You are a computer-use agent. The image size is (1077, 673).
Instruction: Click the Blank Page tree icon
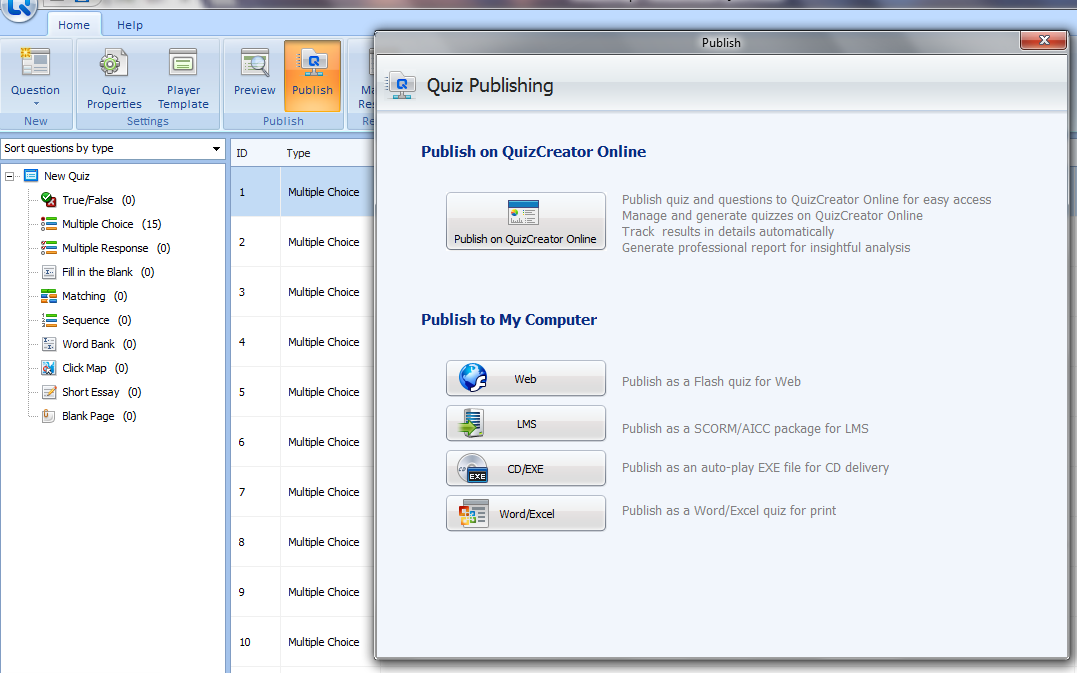(x=49, y=416)
